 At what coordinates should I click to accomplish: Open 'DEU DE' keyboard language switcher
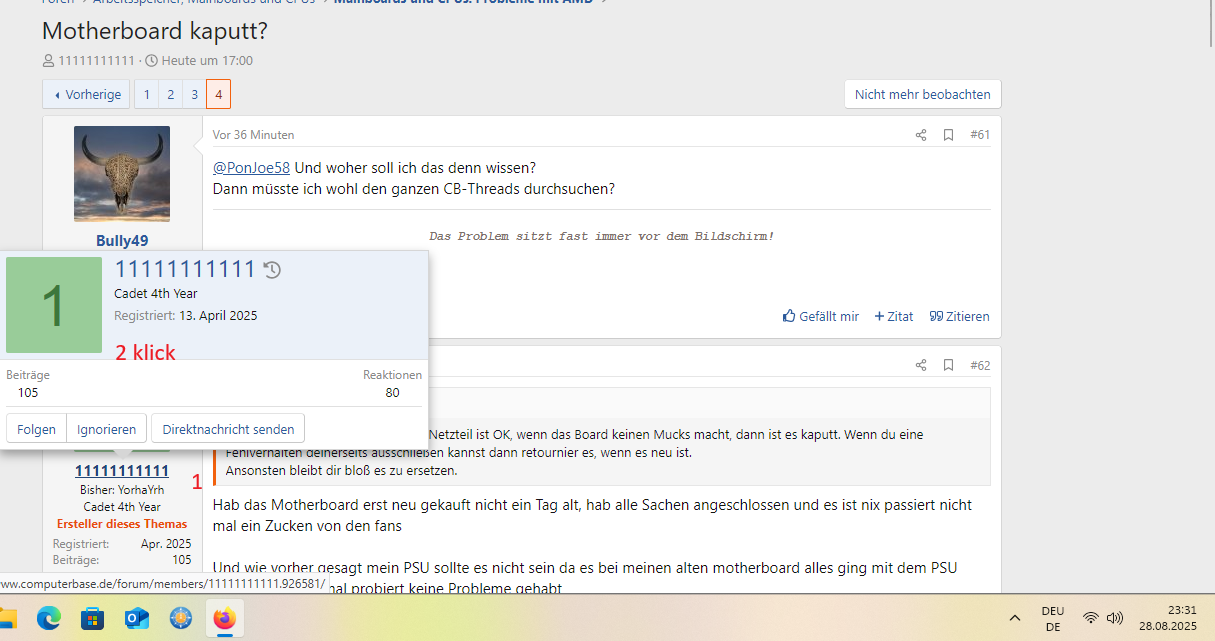tap(1053, 619)
